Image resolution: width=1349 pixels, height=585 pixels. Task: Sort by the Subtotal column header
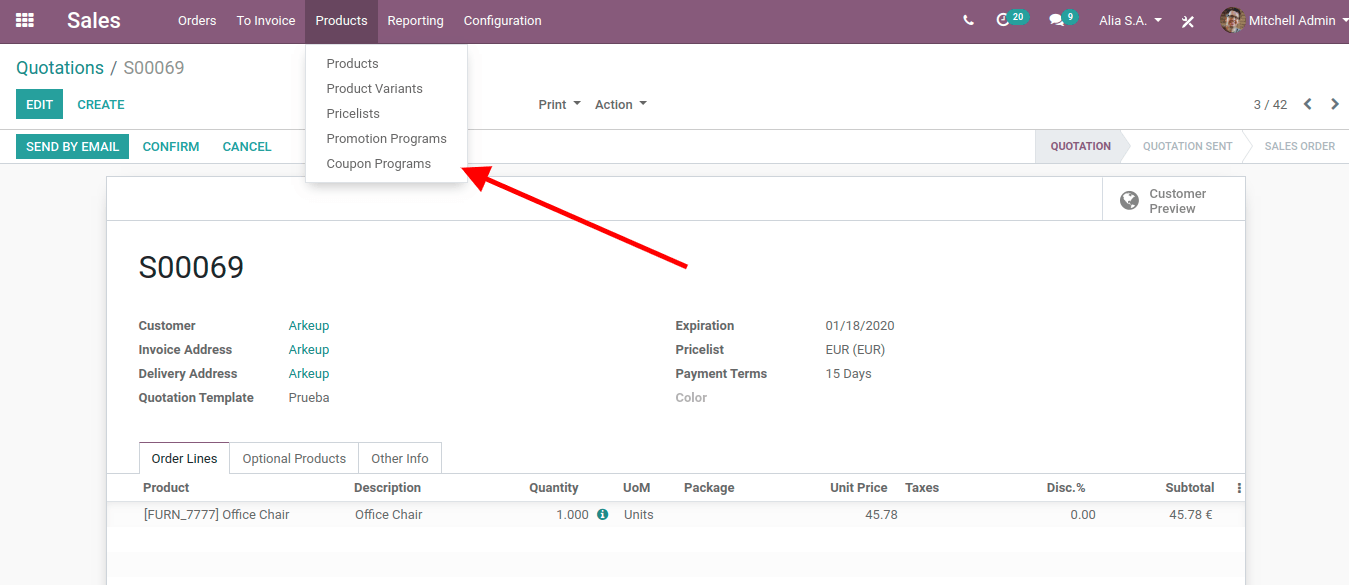point(1190,488)
